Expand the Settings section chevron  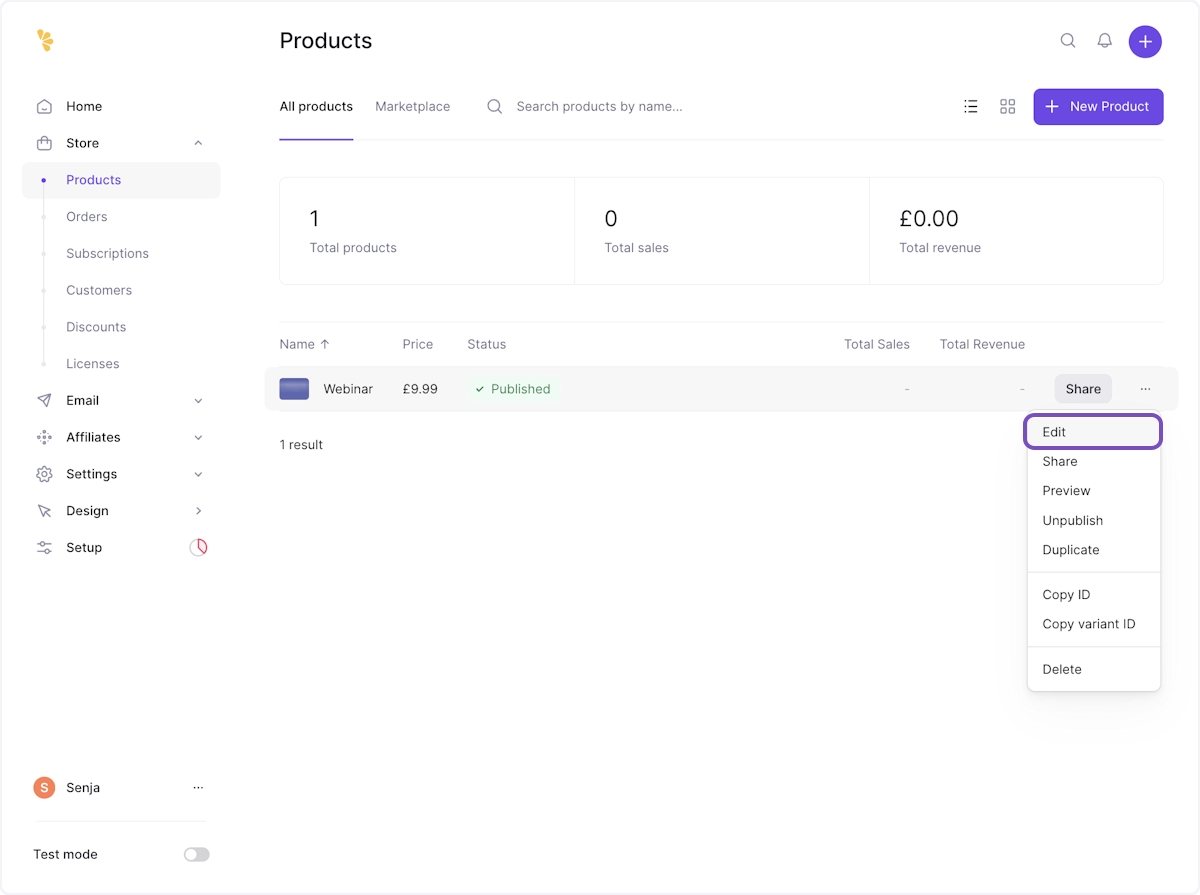198,474
